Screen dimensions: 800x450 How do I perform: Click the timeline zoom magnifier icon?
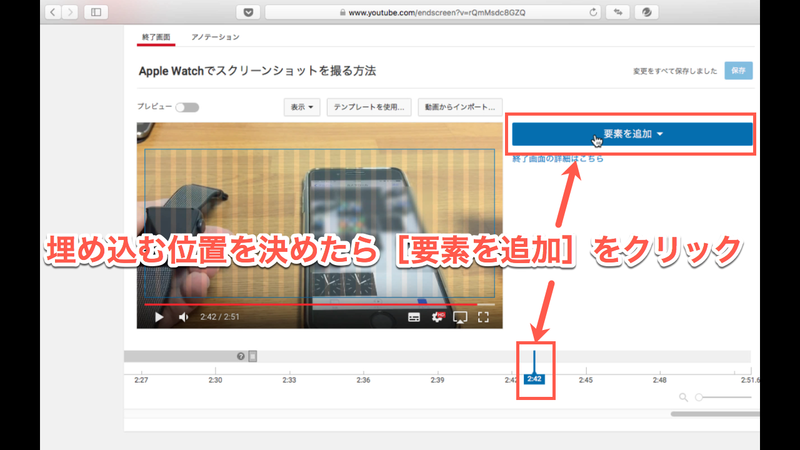pos(683,397)
